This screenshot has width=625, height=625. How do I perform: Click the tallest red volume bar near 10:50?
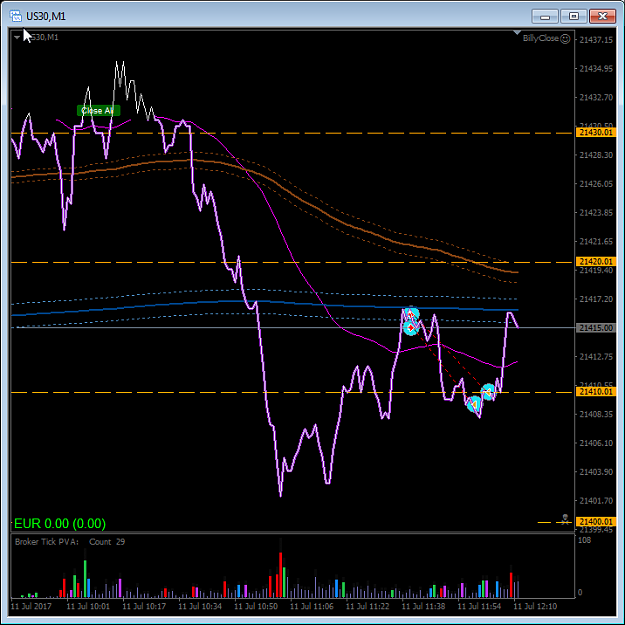(x=281, y=574)
